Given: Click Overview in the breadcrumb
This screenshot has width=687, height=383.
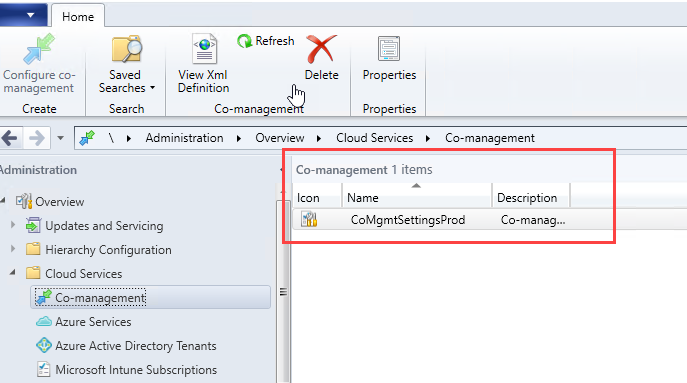Looking at the screenshot, I should pyautogui.click(x=280, y=138).
